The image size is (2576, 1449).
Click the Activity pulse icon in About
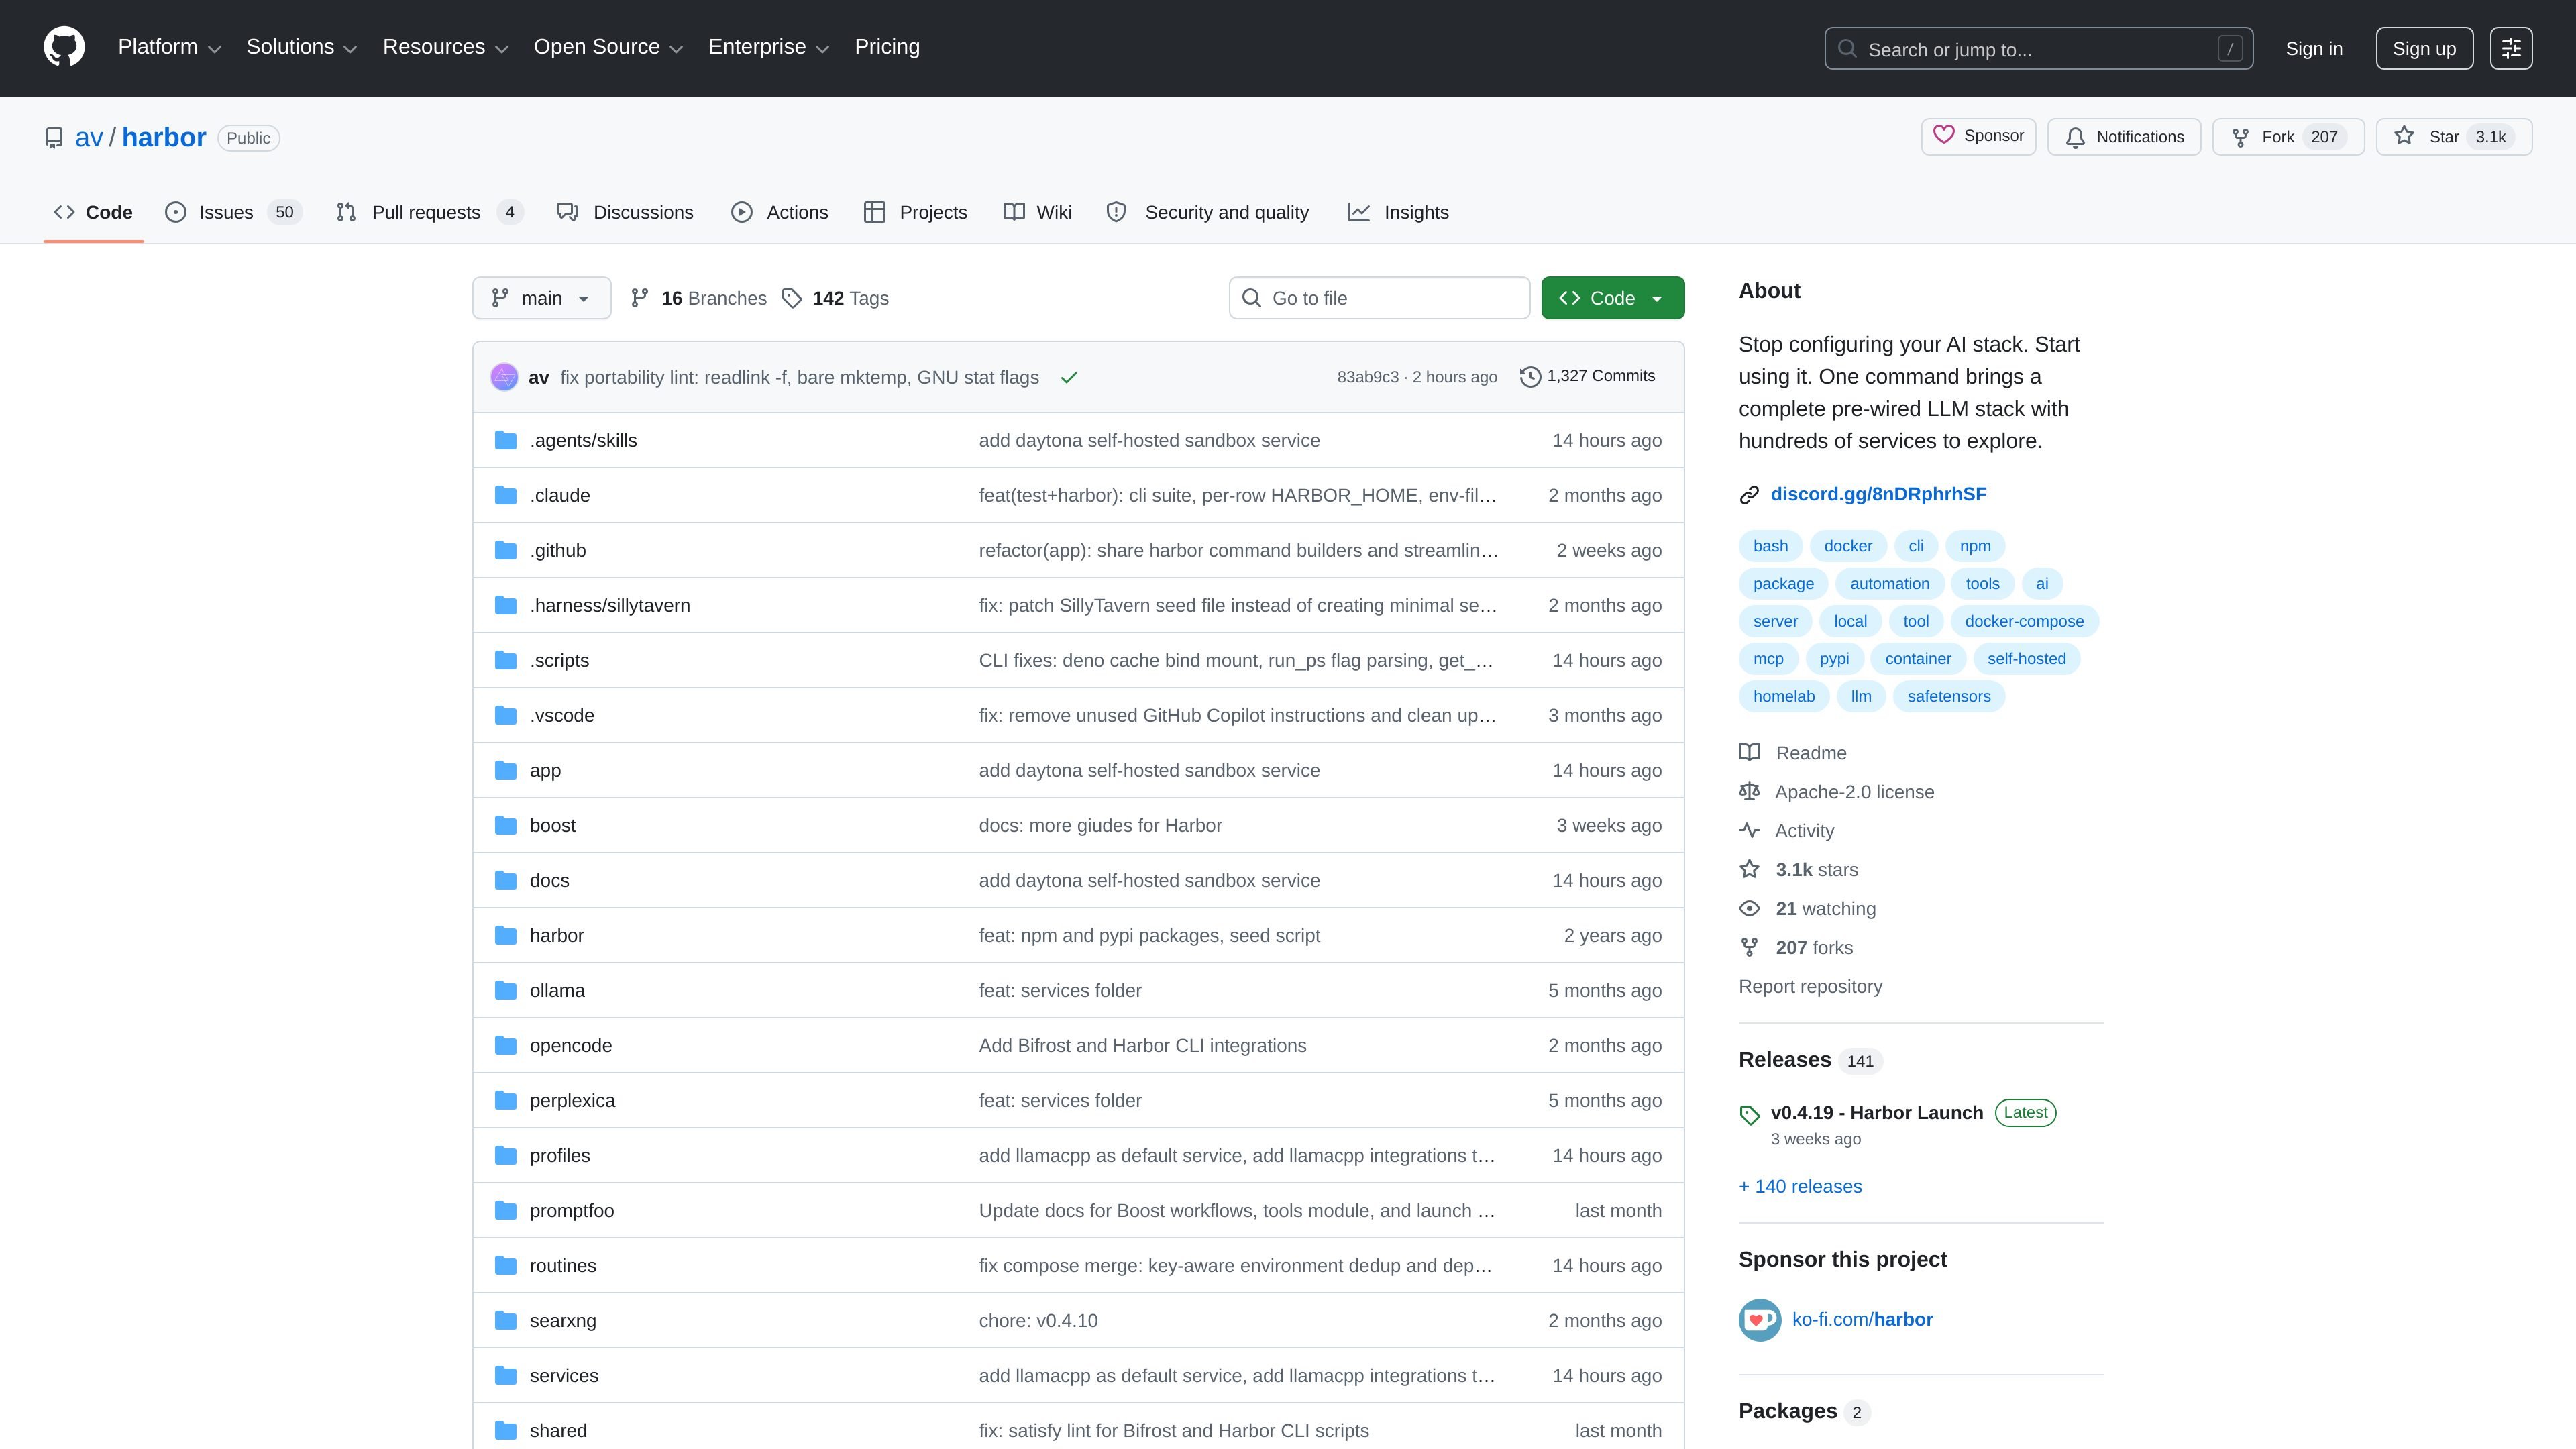point(1749,830)
